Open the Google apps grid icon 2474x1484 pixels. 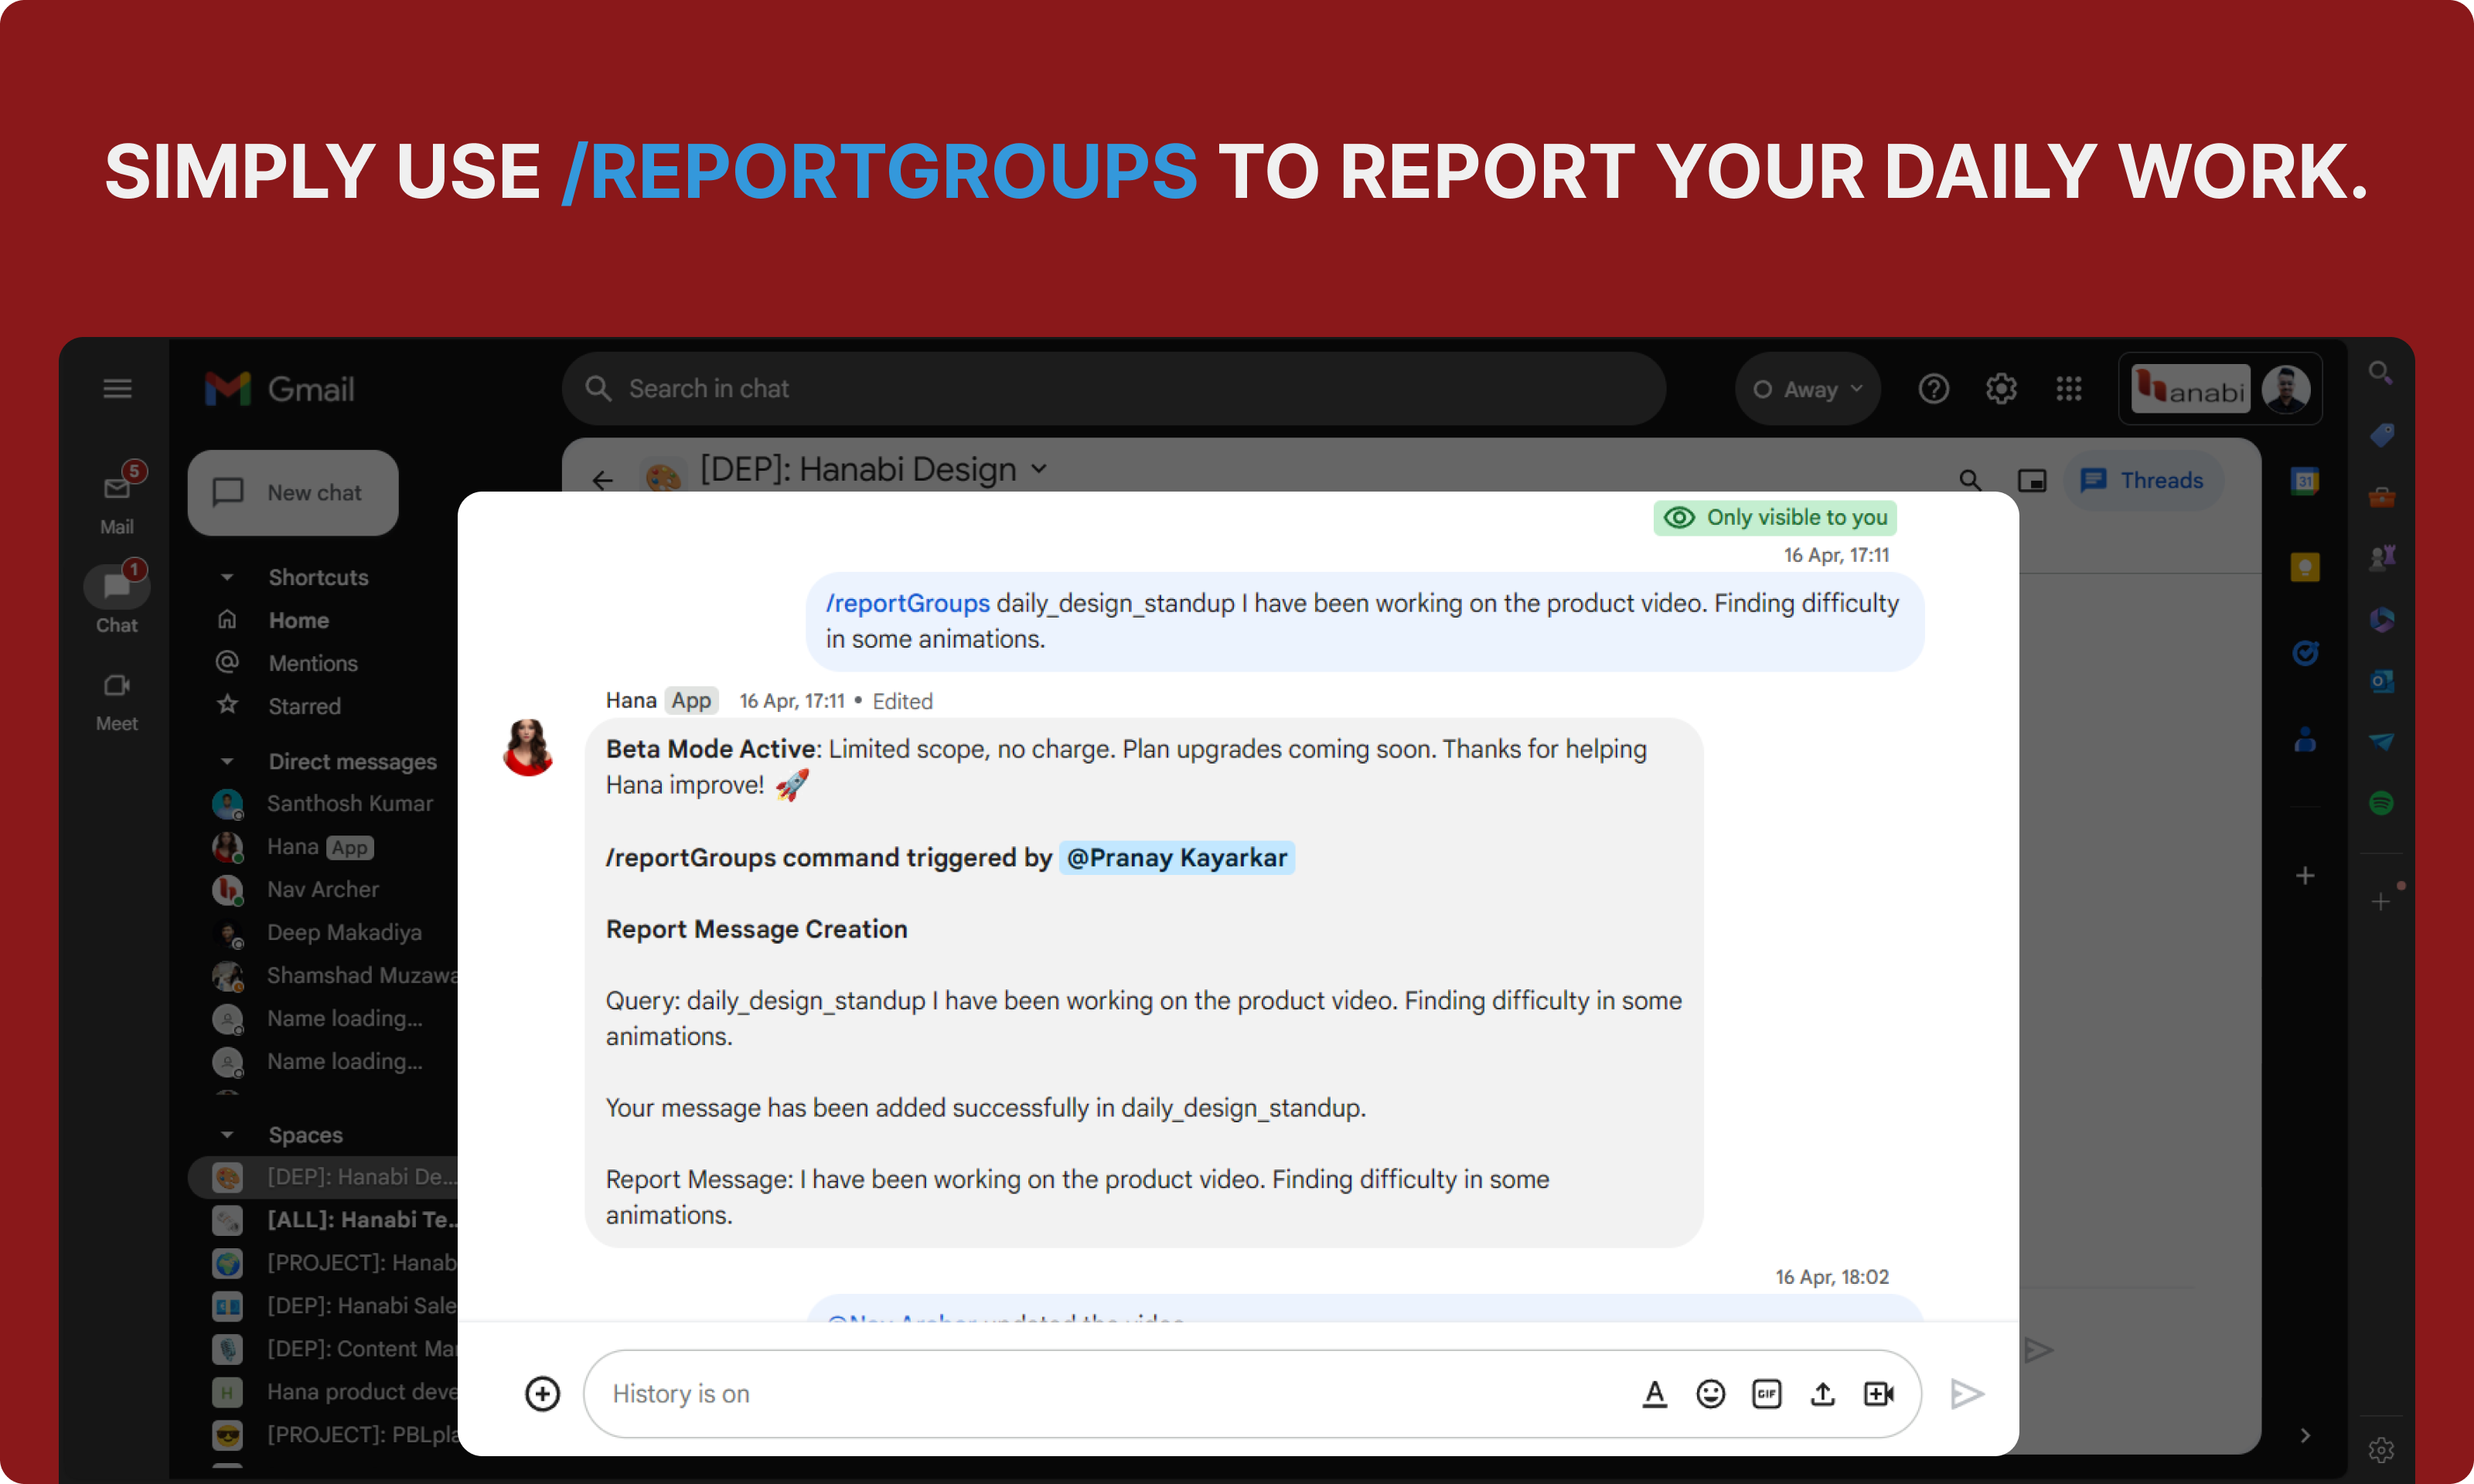(2068, 388)
